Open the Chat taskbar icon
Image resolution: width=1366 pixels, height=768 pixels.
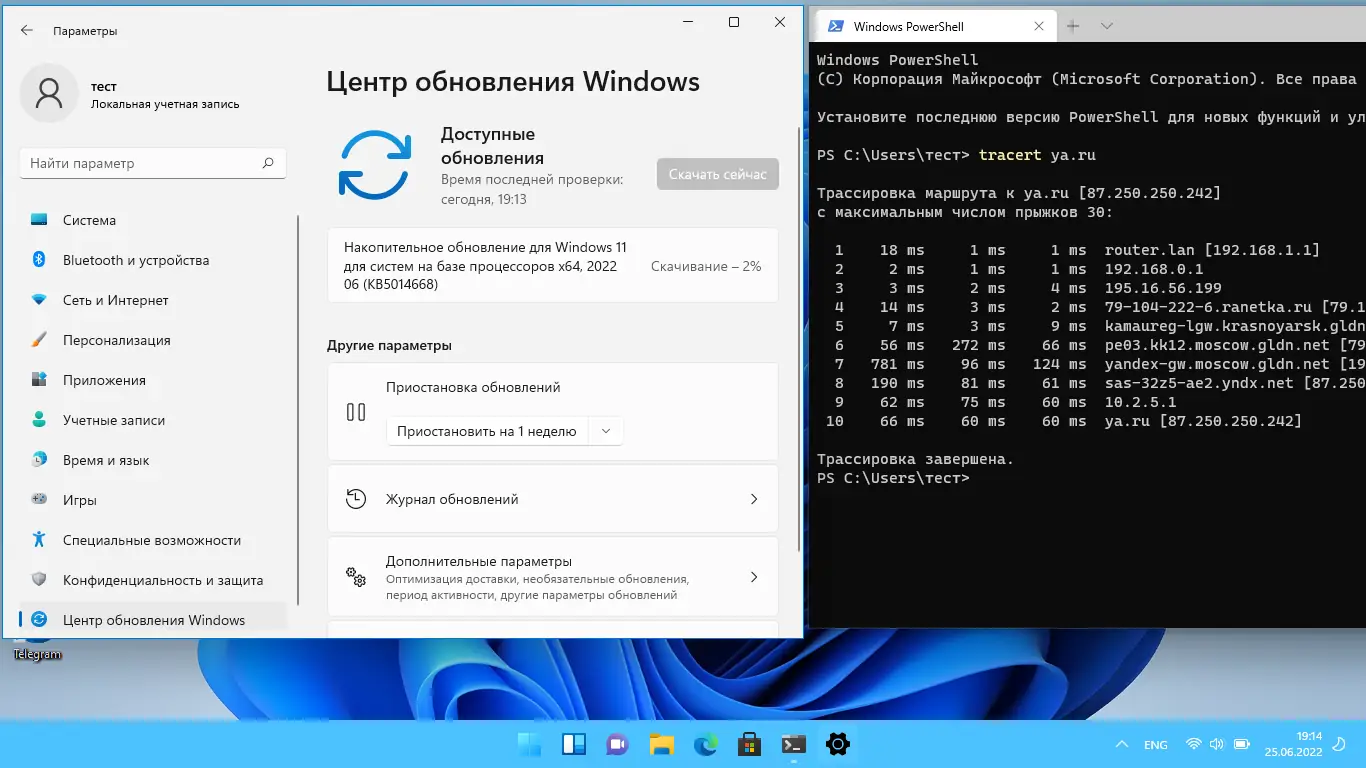point(618,744)
